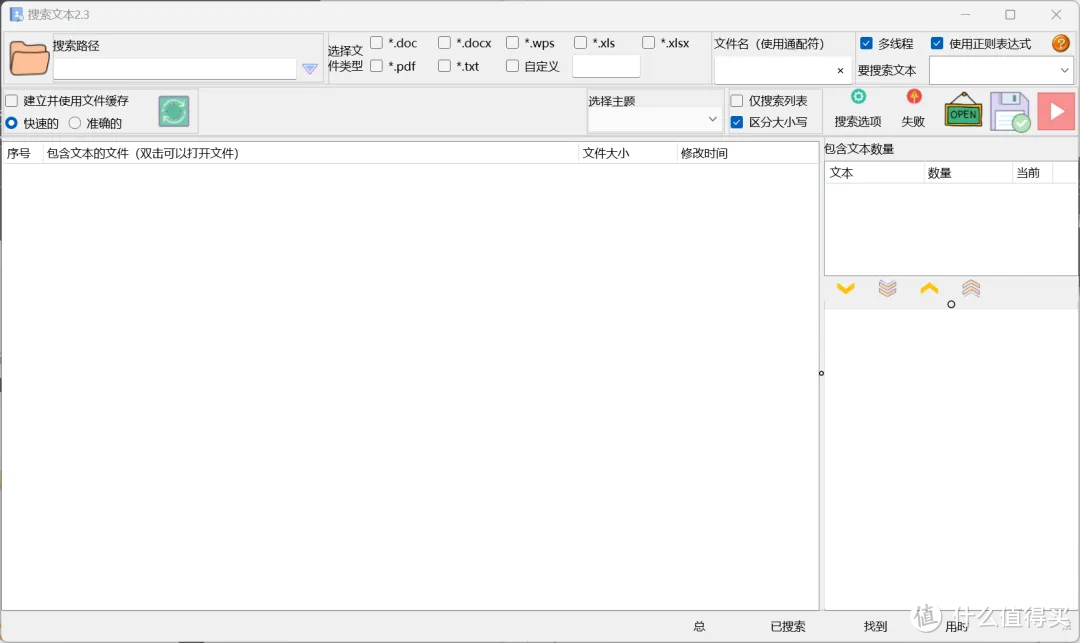Enable the *.txt file type checkbox
This screenshot has width=1080, height=643.
point(444,66)
